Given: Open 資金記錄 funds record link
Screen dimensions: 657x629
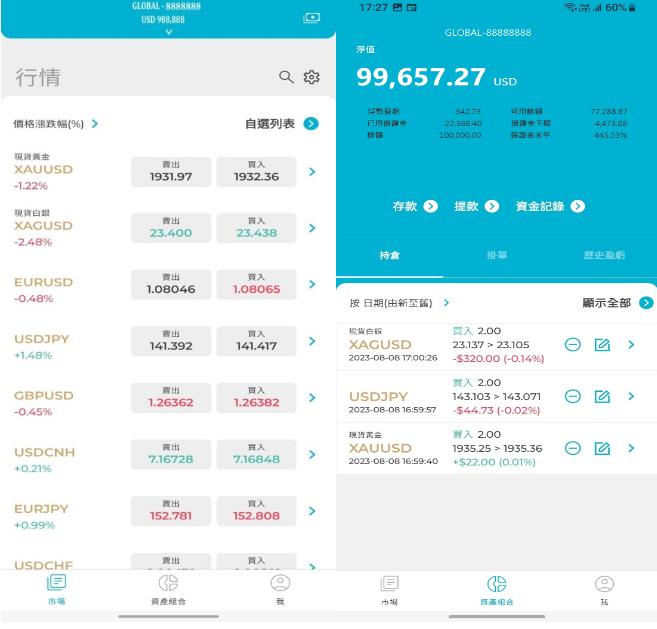Looking at the screenshot, I should [x=549, y=206].
